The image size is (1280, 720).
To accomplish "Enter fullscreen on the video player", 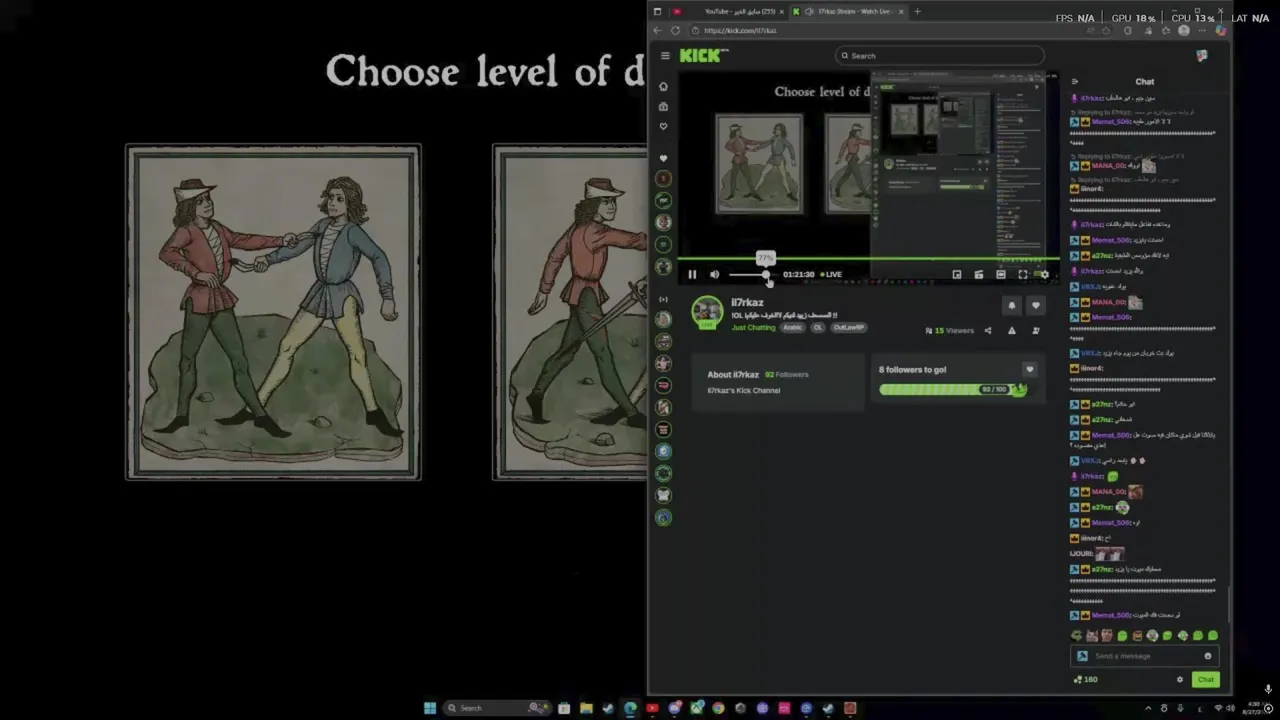I will (1023, 274).
